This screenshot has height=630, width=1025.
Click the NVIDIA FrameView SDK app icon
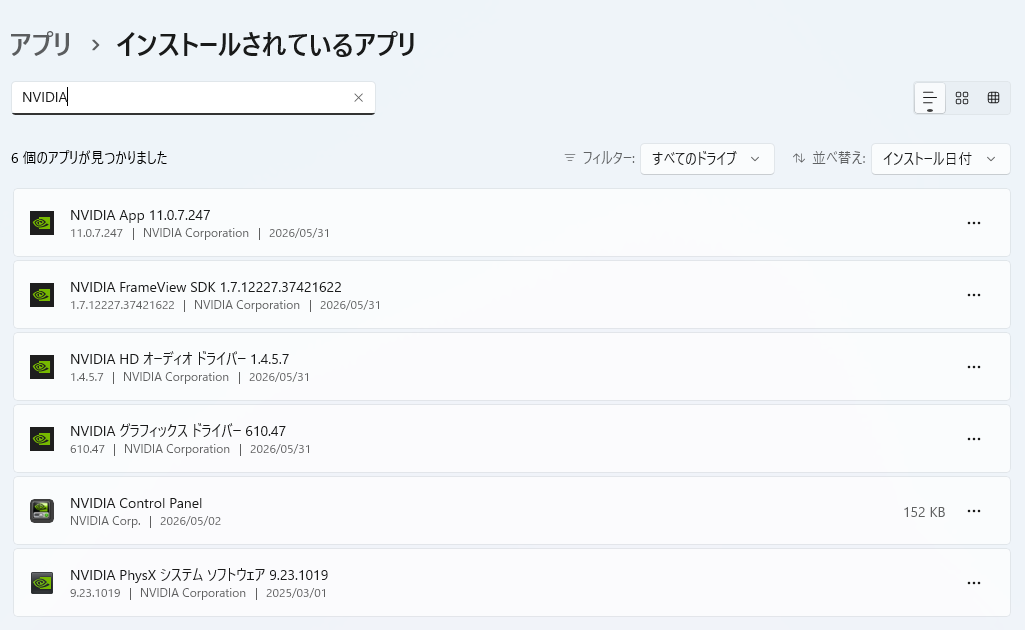click(42, 295)
